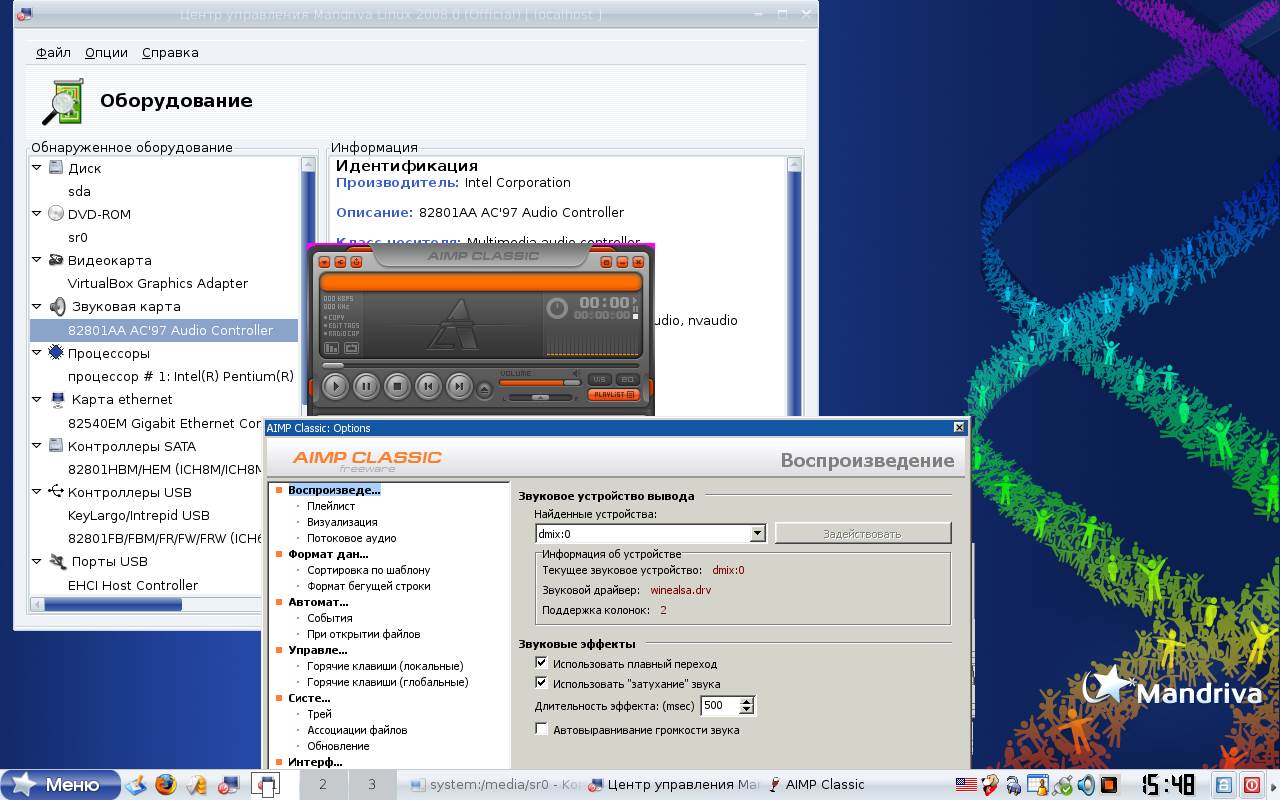Click the AIMP balance slider
The height and width of the screenshot is (800, 1280).
click(x=540, y=397)
